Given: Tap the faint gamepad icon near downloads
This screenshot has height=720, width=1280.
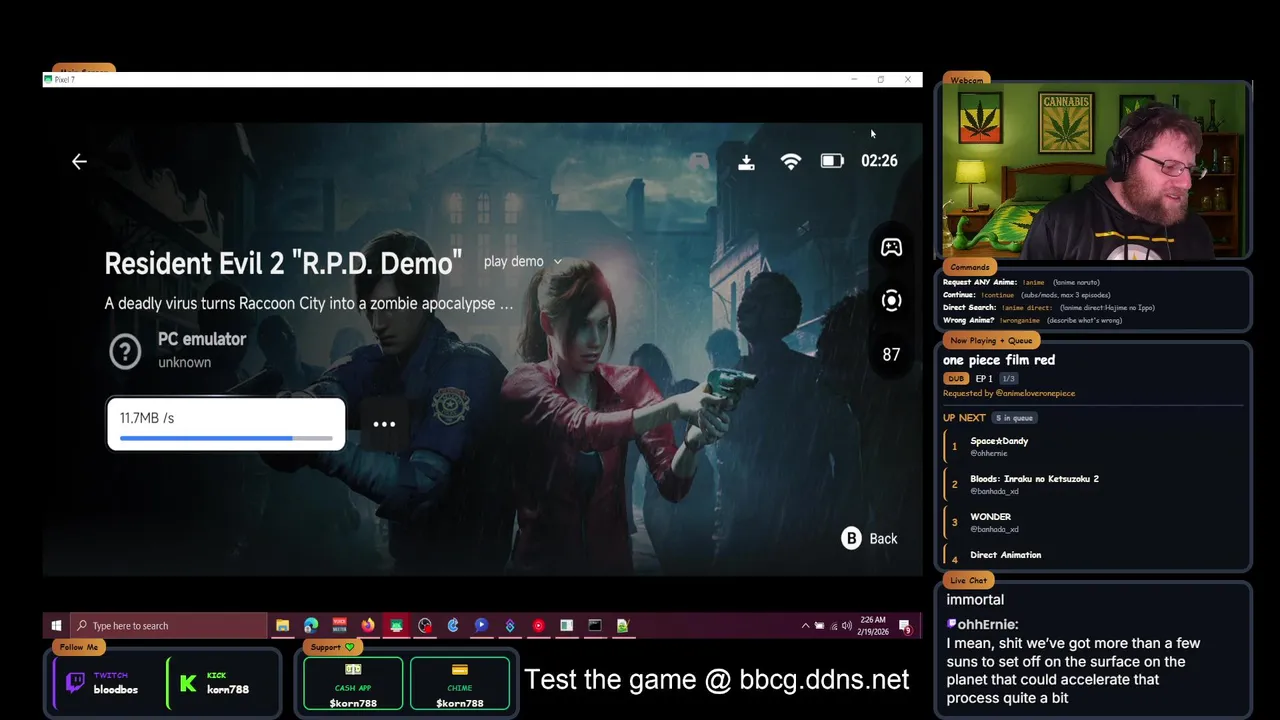Looking at the screenshot, I should [x=699, y=161].
